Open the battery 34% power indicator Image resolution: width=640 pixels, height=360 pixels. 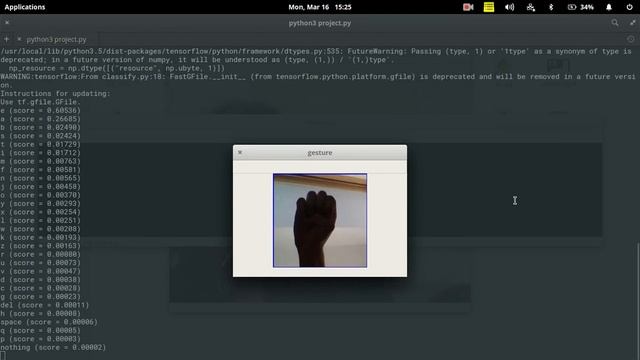(581, 7)
